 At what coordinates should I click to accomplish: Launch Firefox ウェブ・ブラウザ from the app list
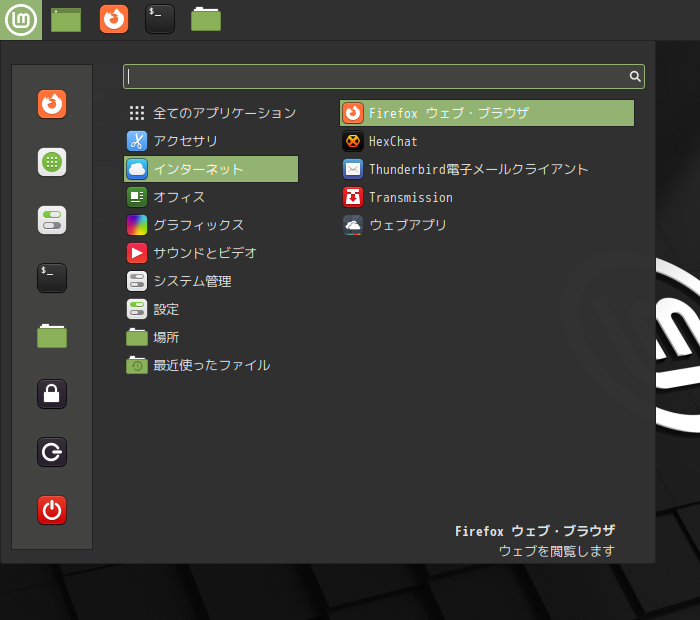coord(487,113)
